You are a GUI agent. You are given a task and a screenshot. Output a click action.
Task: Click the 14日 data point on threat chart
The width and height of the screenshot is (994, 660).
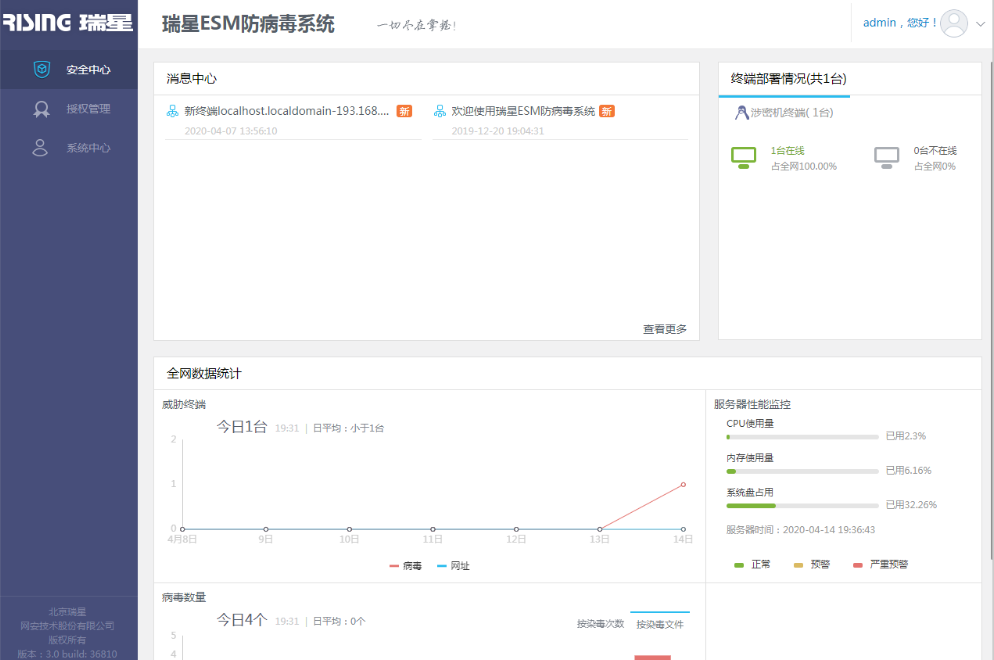(683, 484)
